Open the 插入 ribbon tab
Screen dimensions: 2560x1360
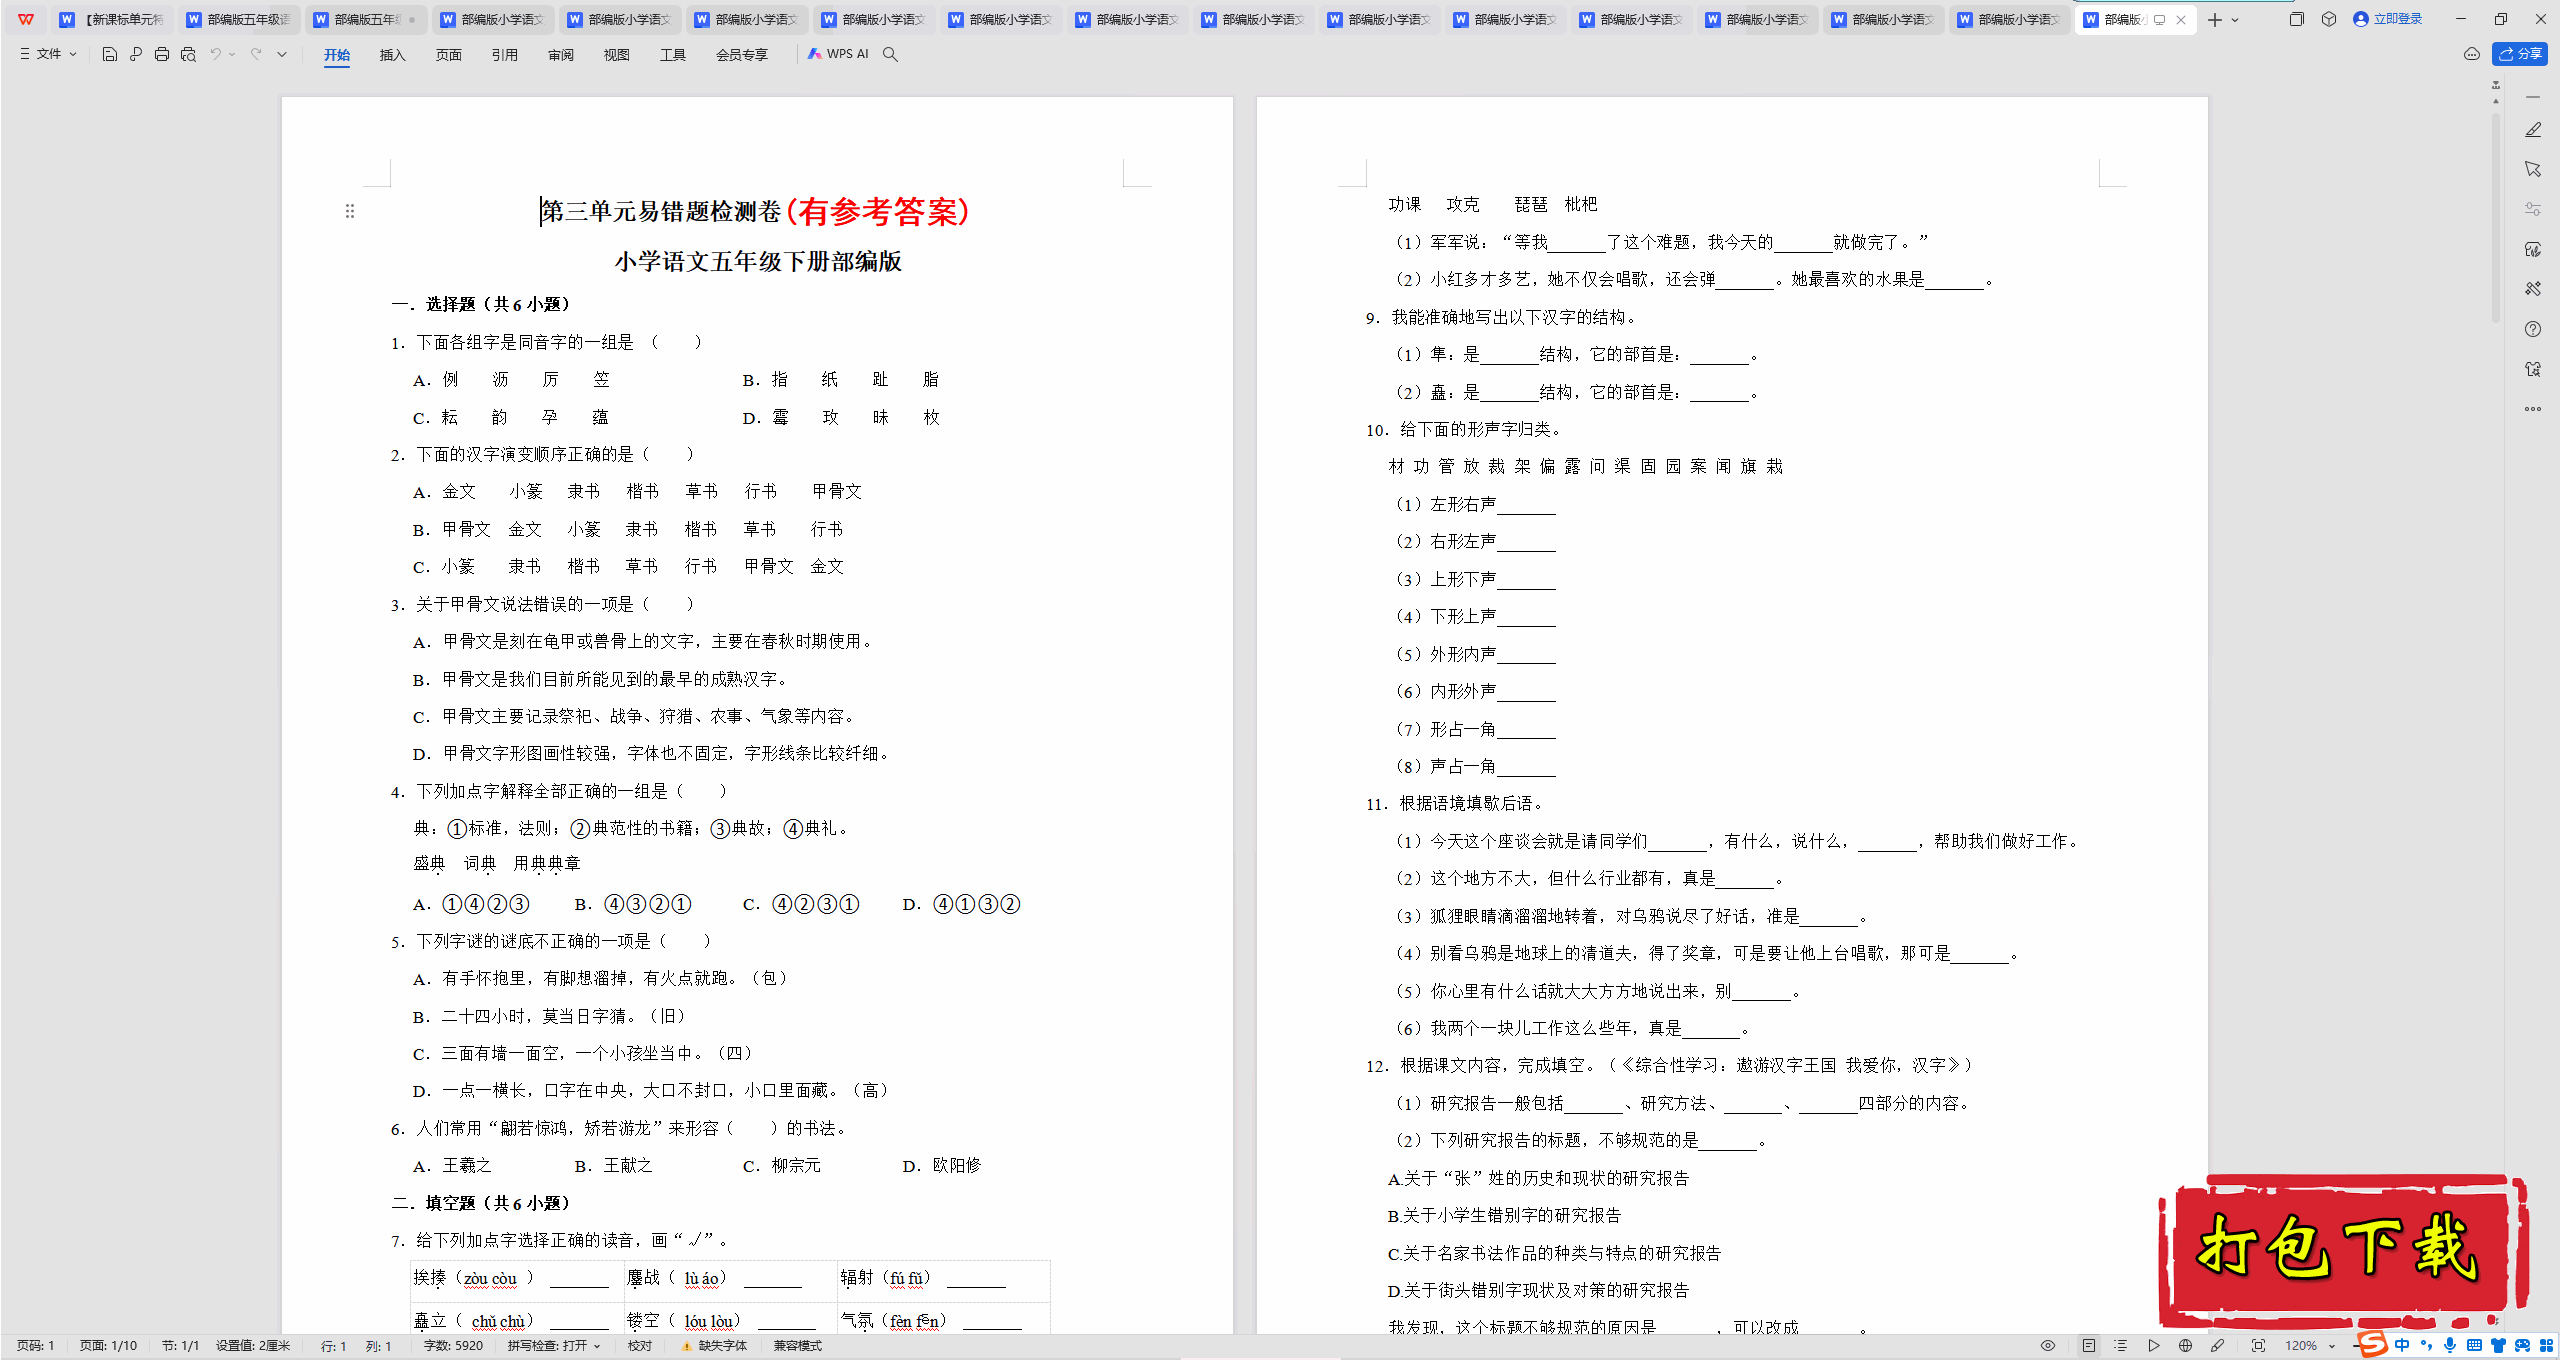tap(392, 55)
